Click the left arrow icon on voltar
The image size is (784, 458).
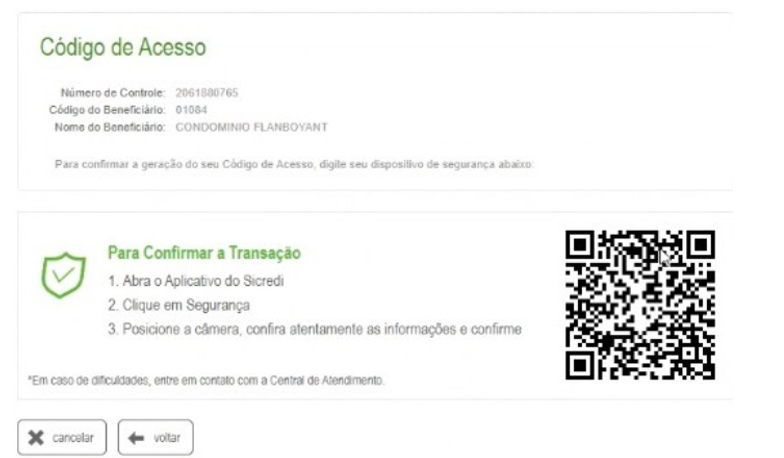point(136,438)
